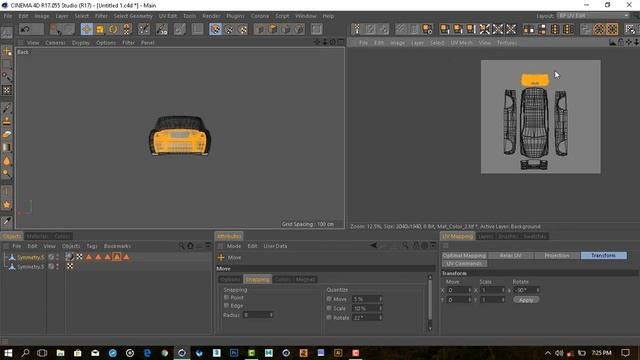Click the Phong tag on first Symmetry.5 row
The image size is (640, 360).
(x=69, y=257)
